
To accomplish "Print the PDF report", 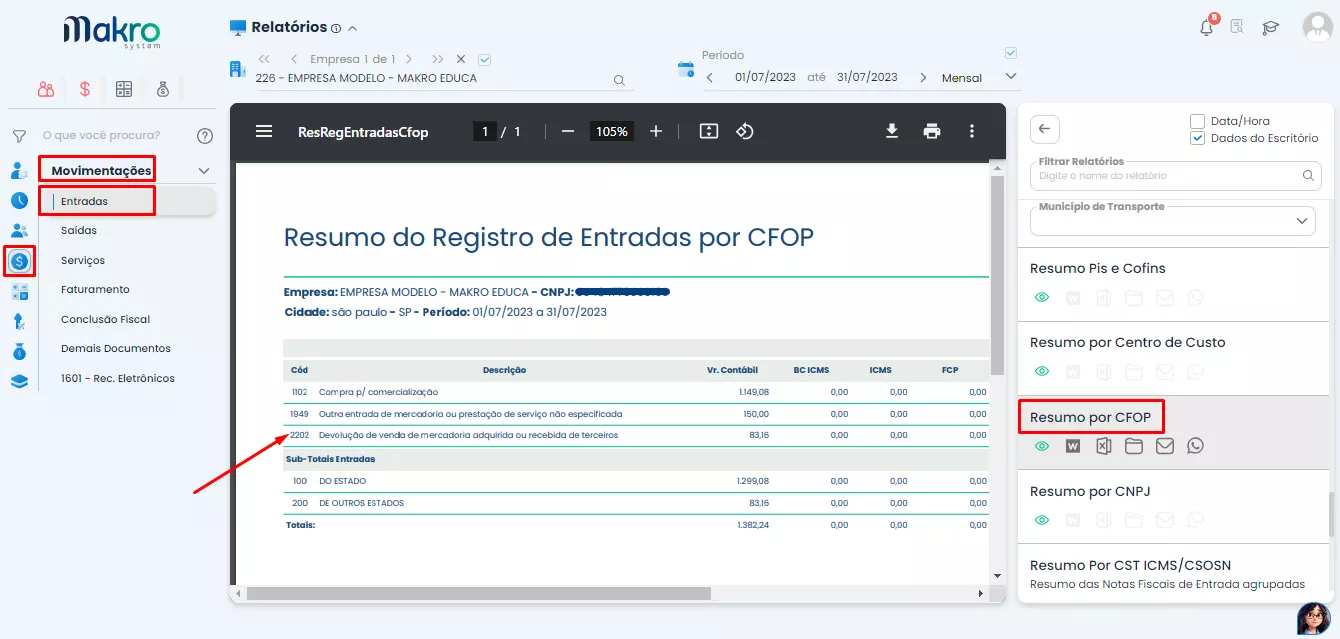I will point(932,131).
